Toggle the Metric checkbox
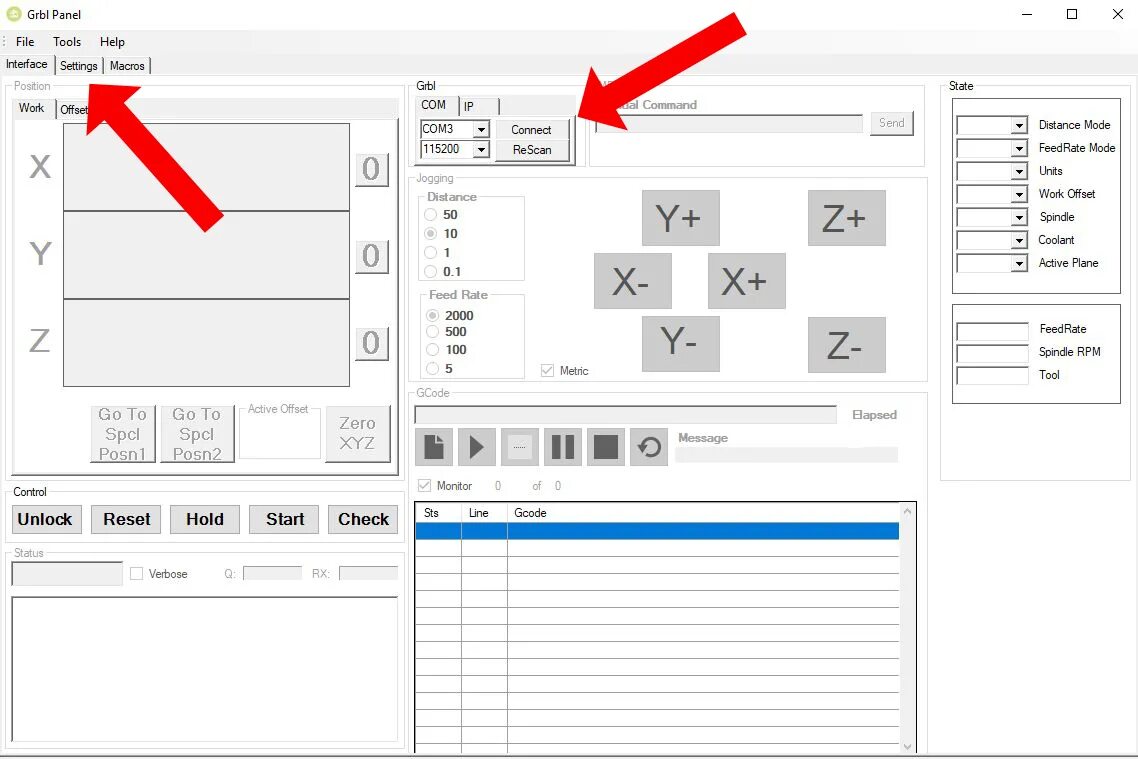Viewport: 1138px width, 759px height. point(547,371)
